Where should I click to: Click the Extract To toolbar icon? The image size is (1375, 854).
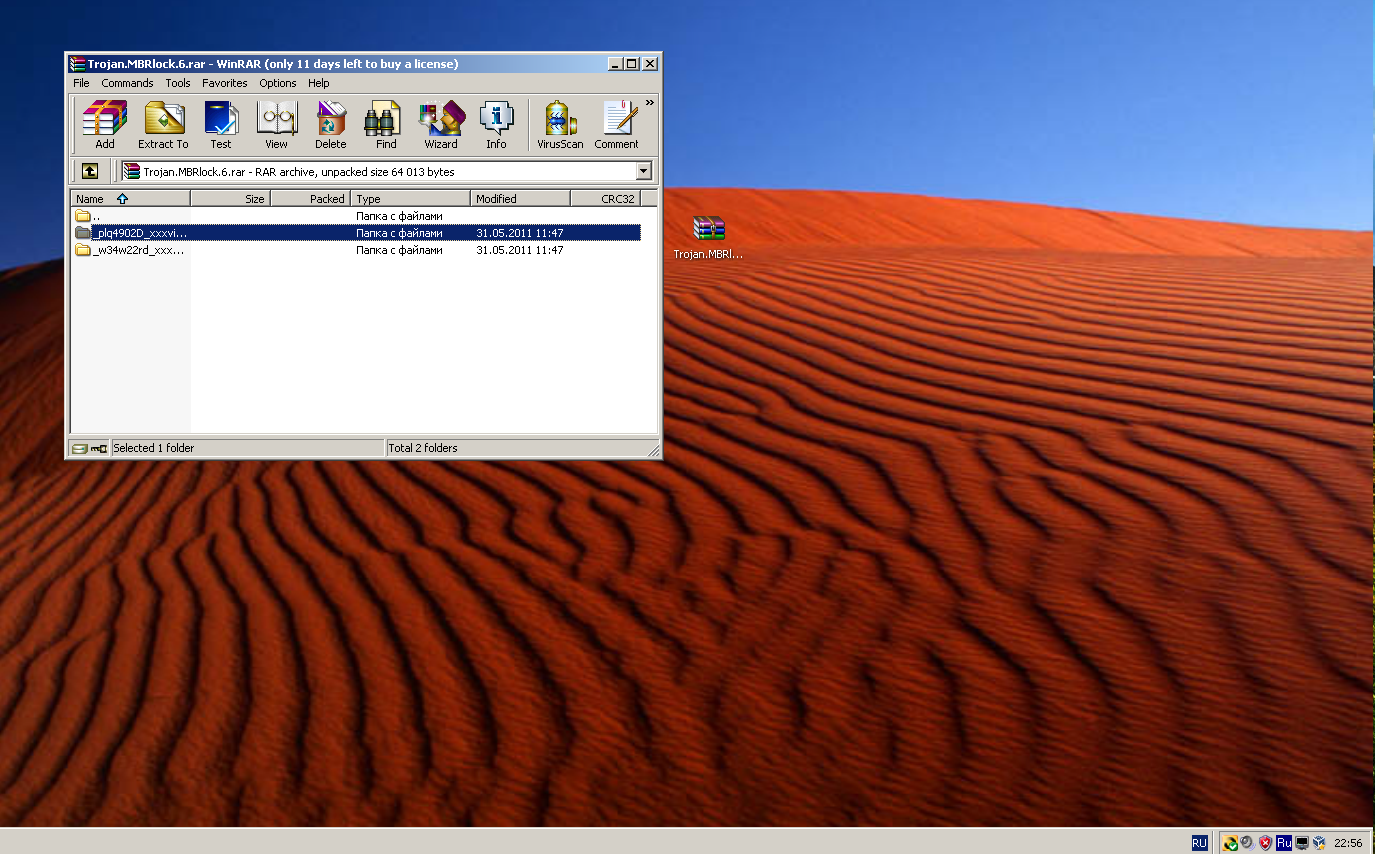(163, 125)
